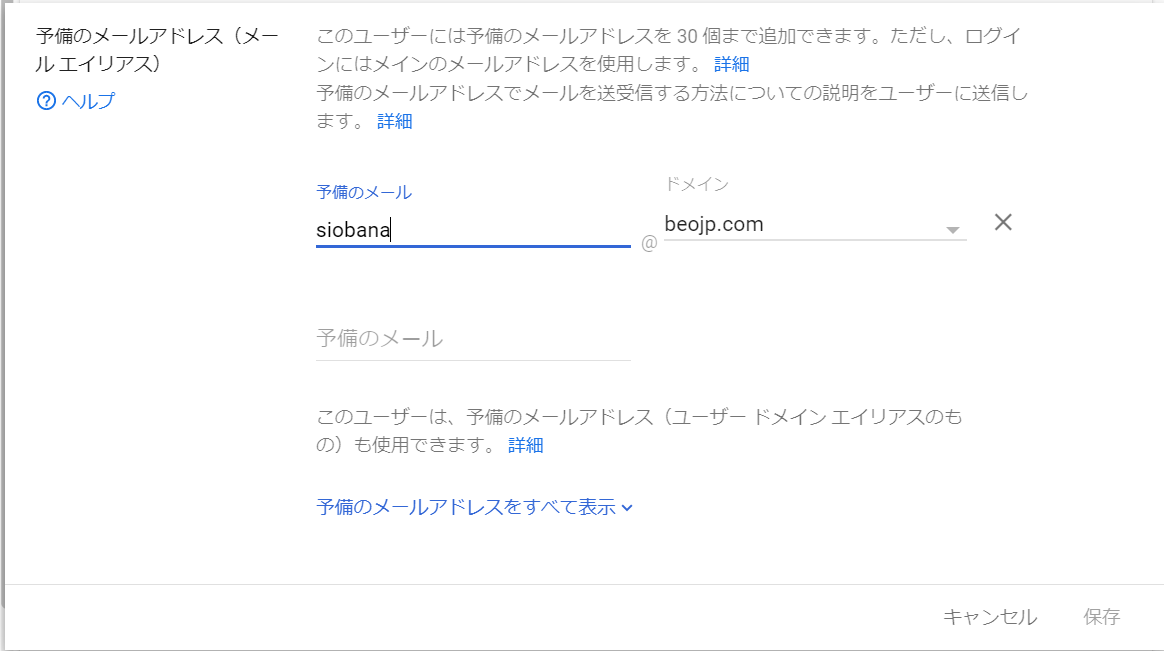The height and width of the screenshot is (651, 1164).
Task: Click キャンセル to discard changes
Action: tap(990, 617)
